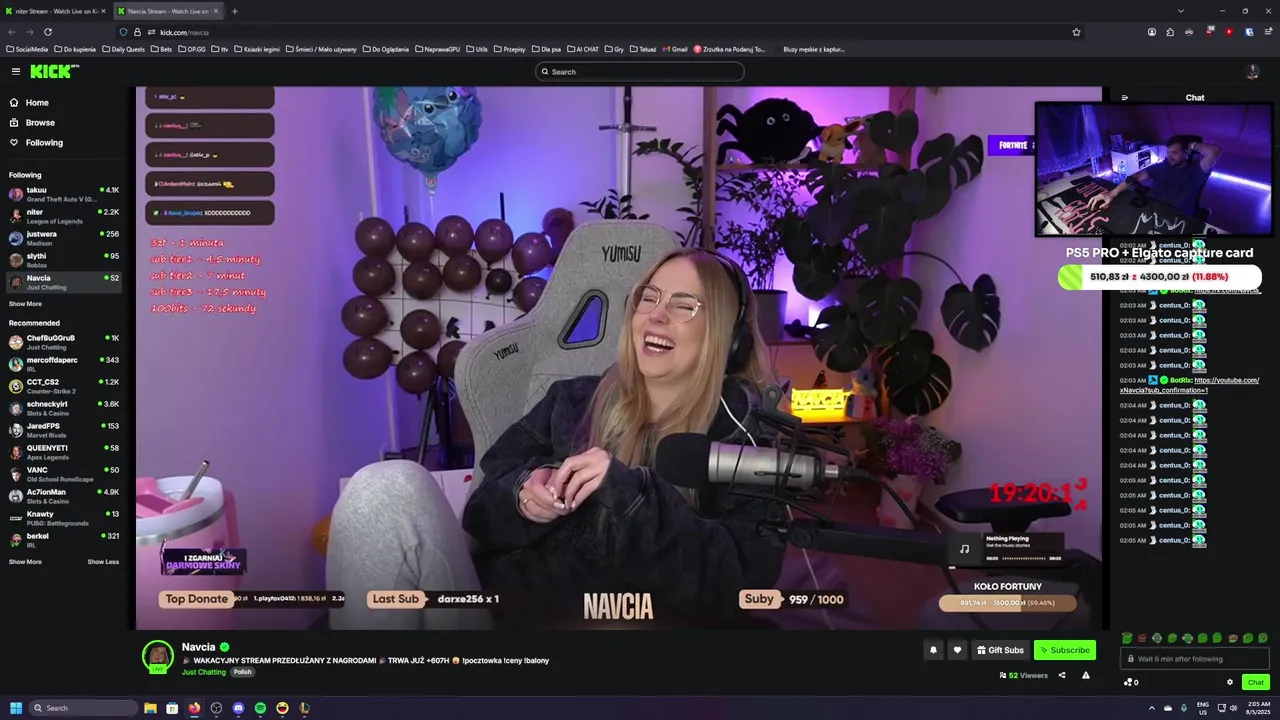This screenshot has width=1280, height=720.
Task: Open Discord from the taskbar
Action: click(238, 708)
